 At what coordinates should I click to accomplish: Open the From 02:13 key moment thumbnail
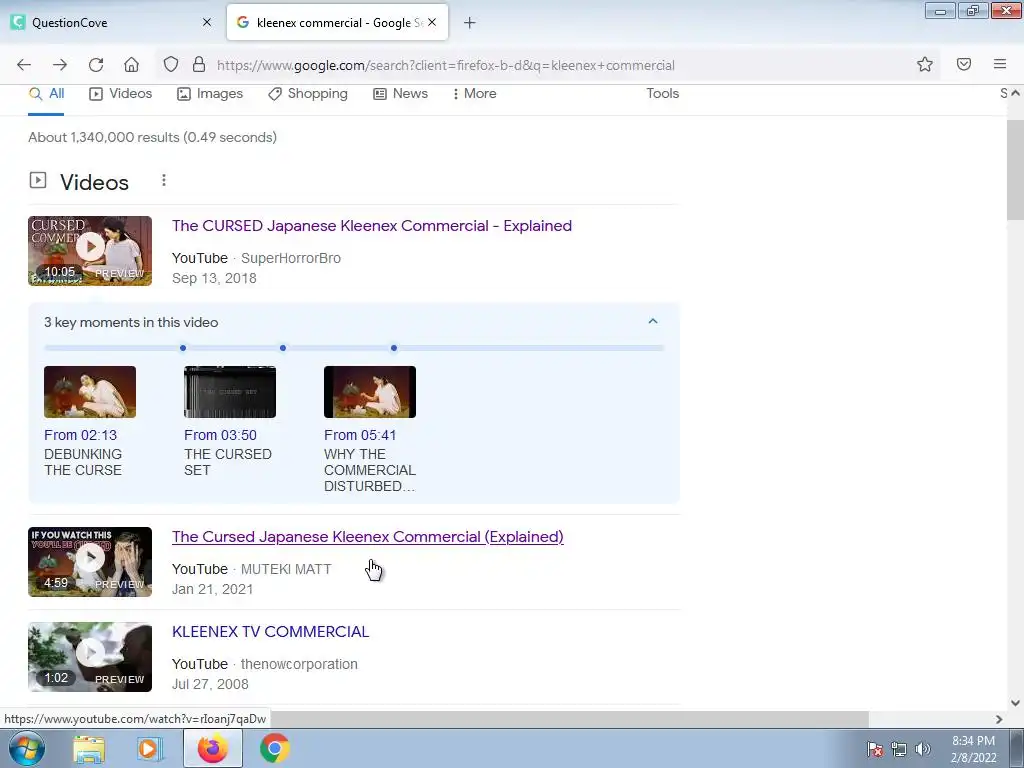pyautogui.click(x=90, y=392)
